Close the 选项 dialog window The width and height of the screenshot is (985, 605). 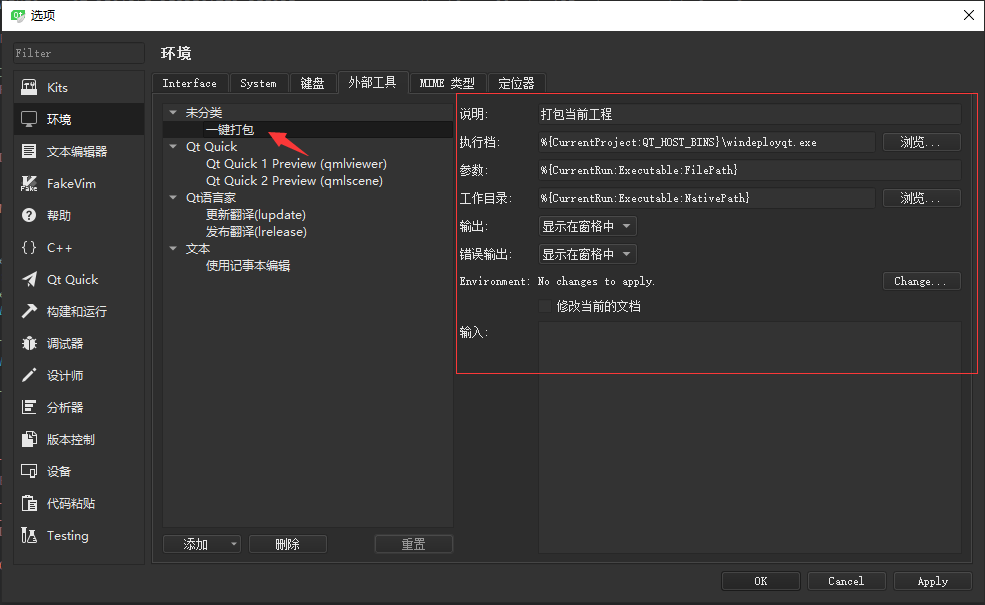(969, 15)
